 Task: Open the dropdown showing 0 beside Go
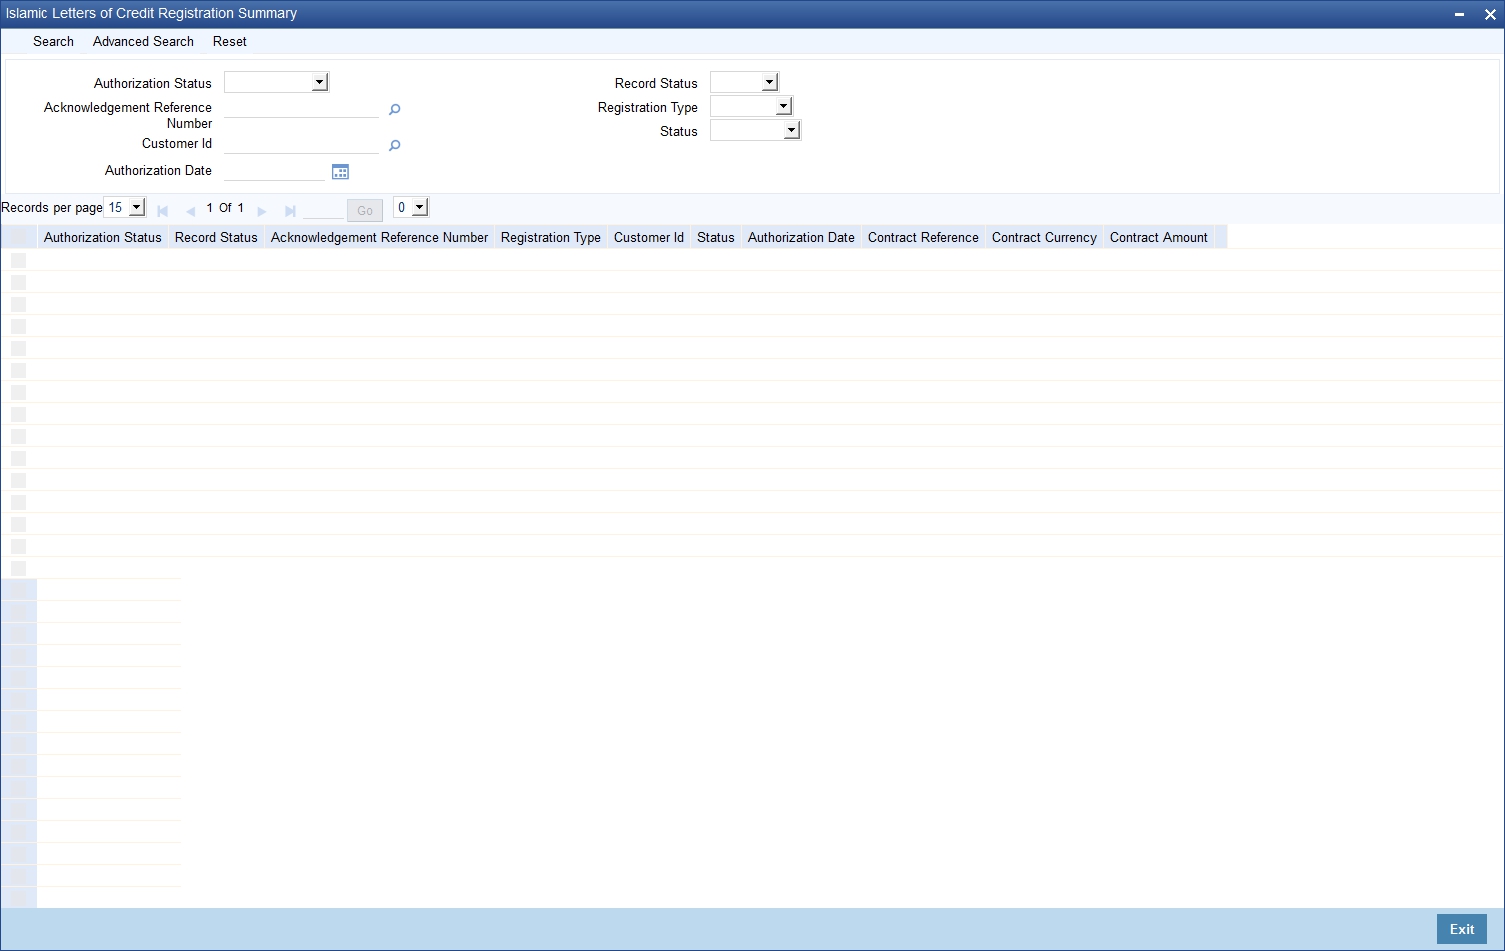[411, 207]
